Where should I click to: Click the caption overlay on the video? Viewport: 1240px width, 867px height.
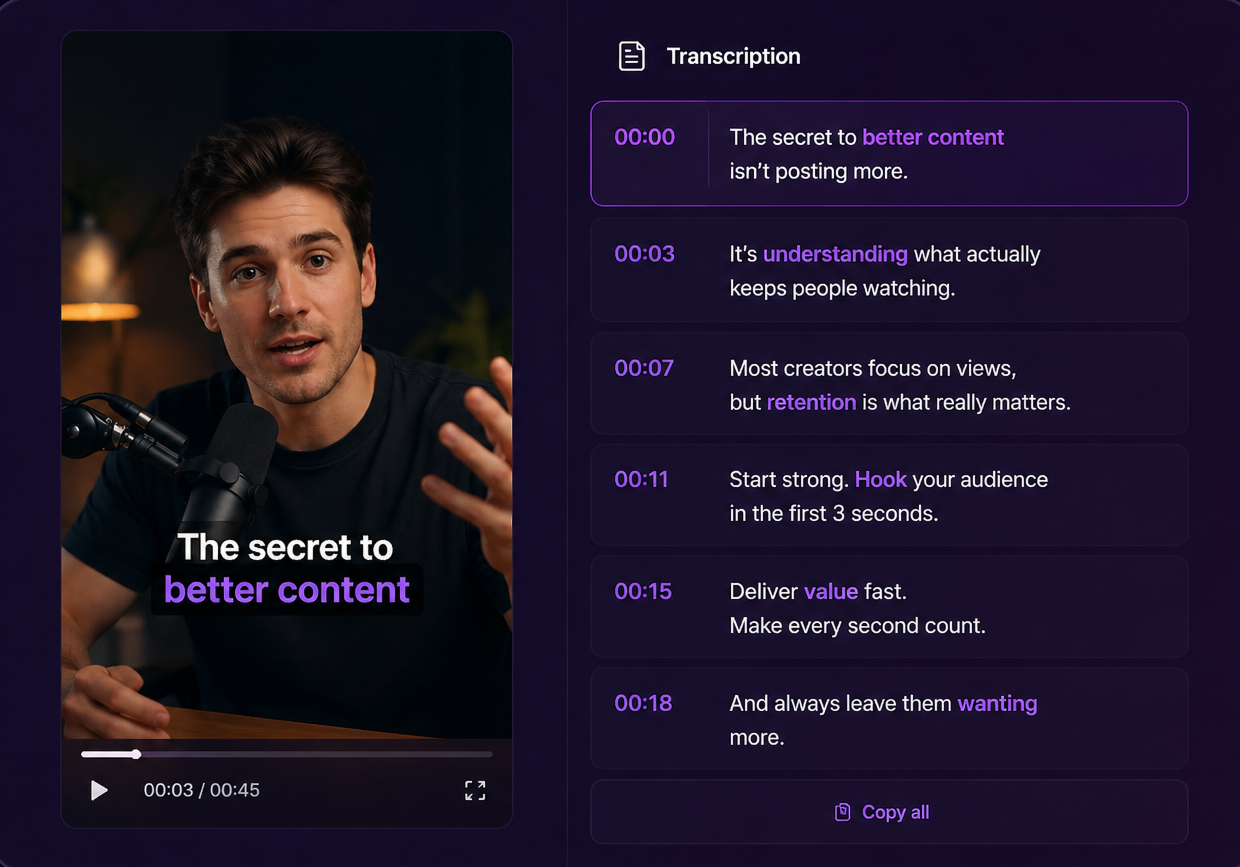pos(286,569)
